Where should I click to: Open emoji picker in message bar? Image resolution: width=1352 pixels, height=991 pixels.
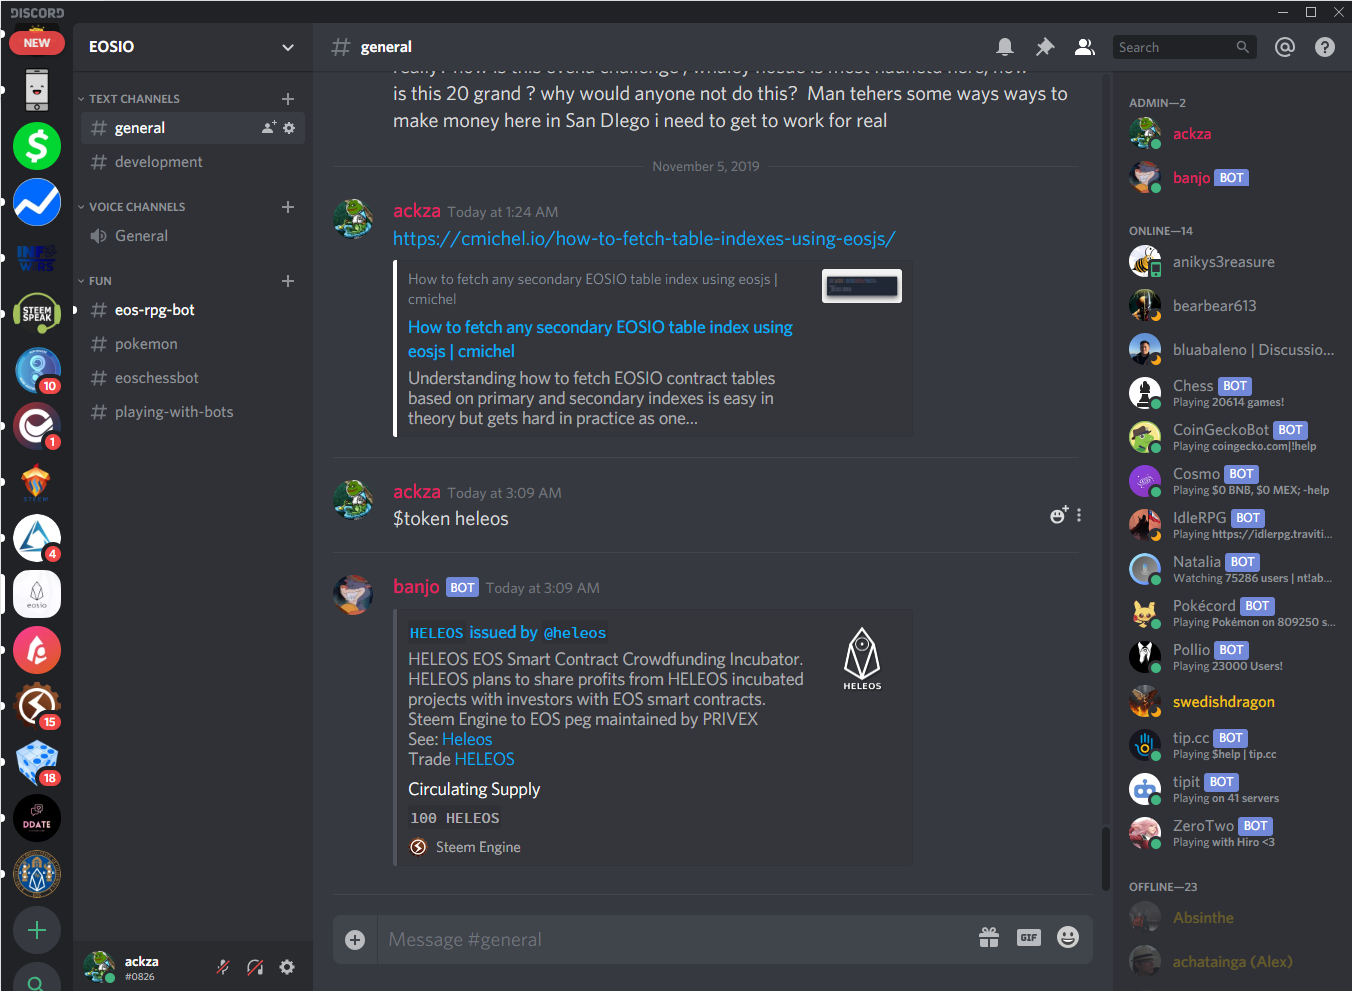click(1068, 938)
